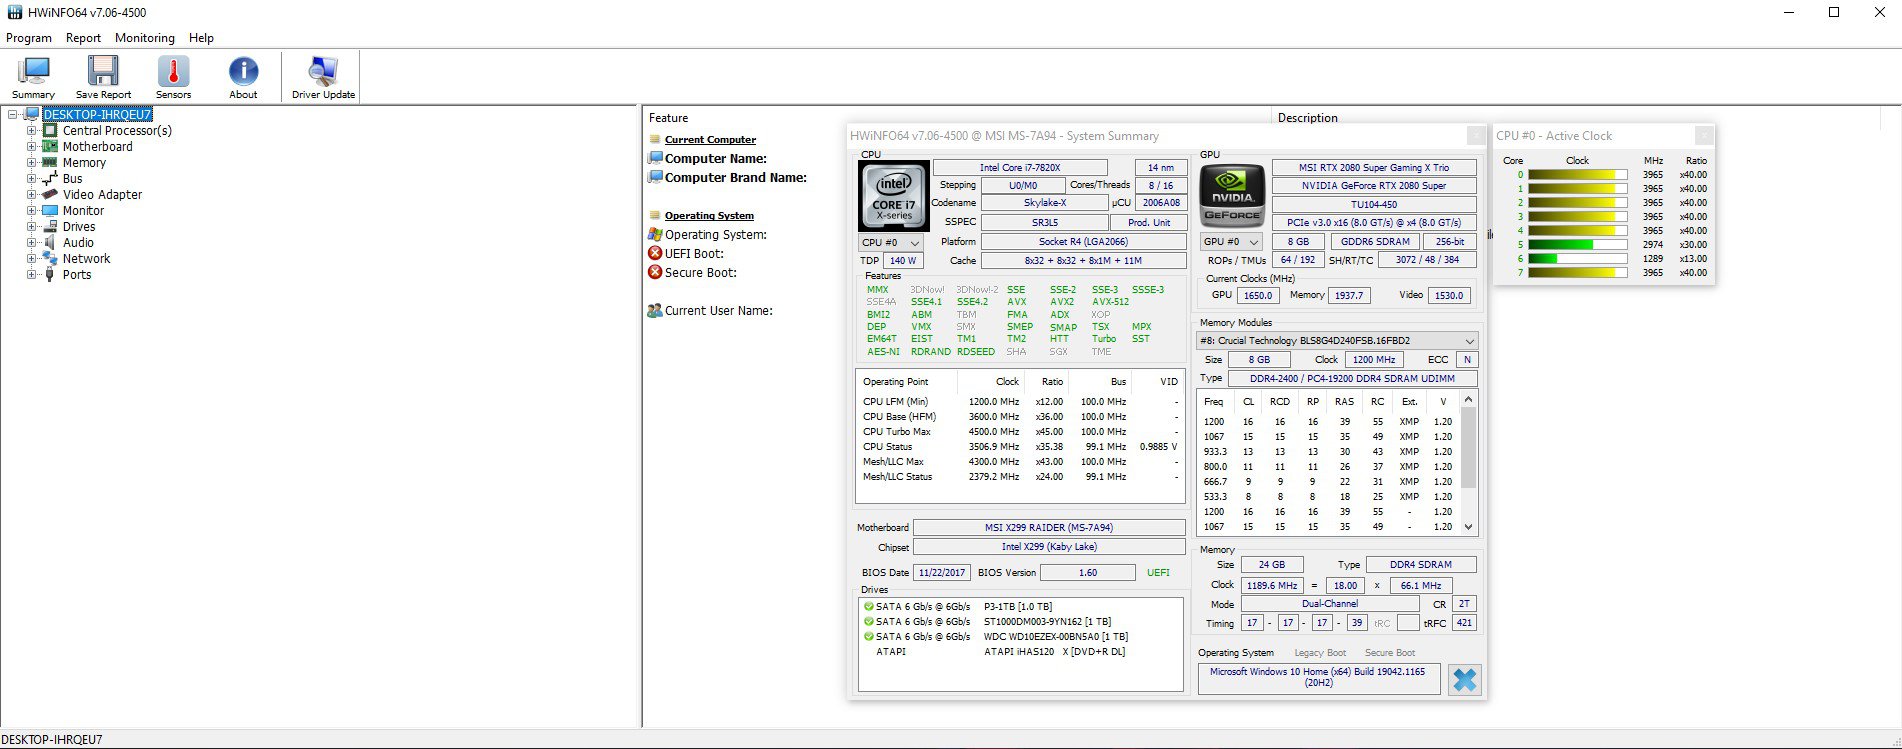Open the Summary toolbar icon
Screen dimensions: 1902x749
click(34, 71)
